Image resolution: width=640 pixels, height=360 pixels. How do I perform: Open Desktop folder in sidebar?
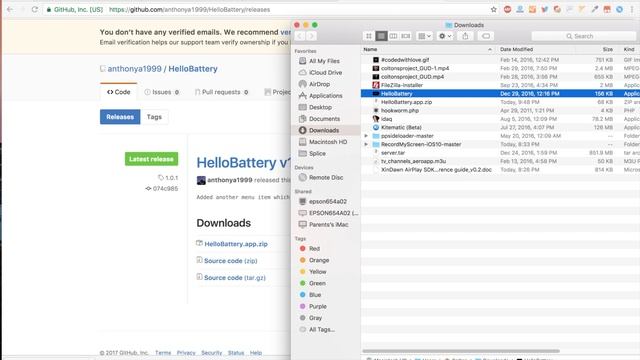click(320, 107)
